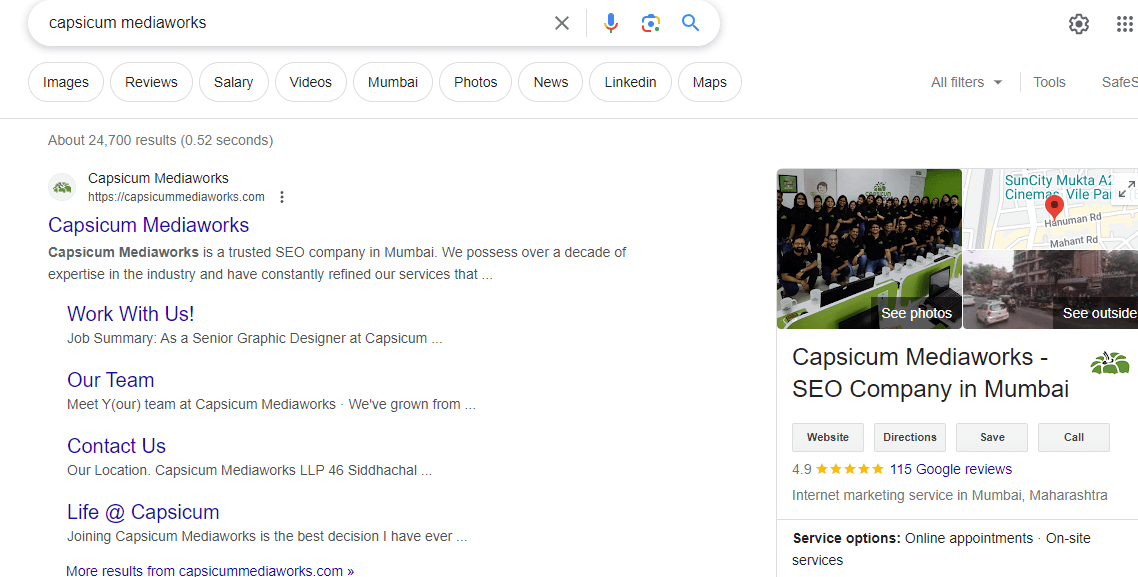Open search Tools
1138x577 pixels.
1049,82
